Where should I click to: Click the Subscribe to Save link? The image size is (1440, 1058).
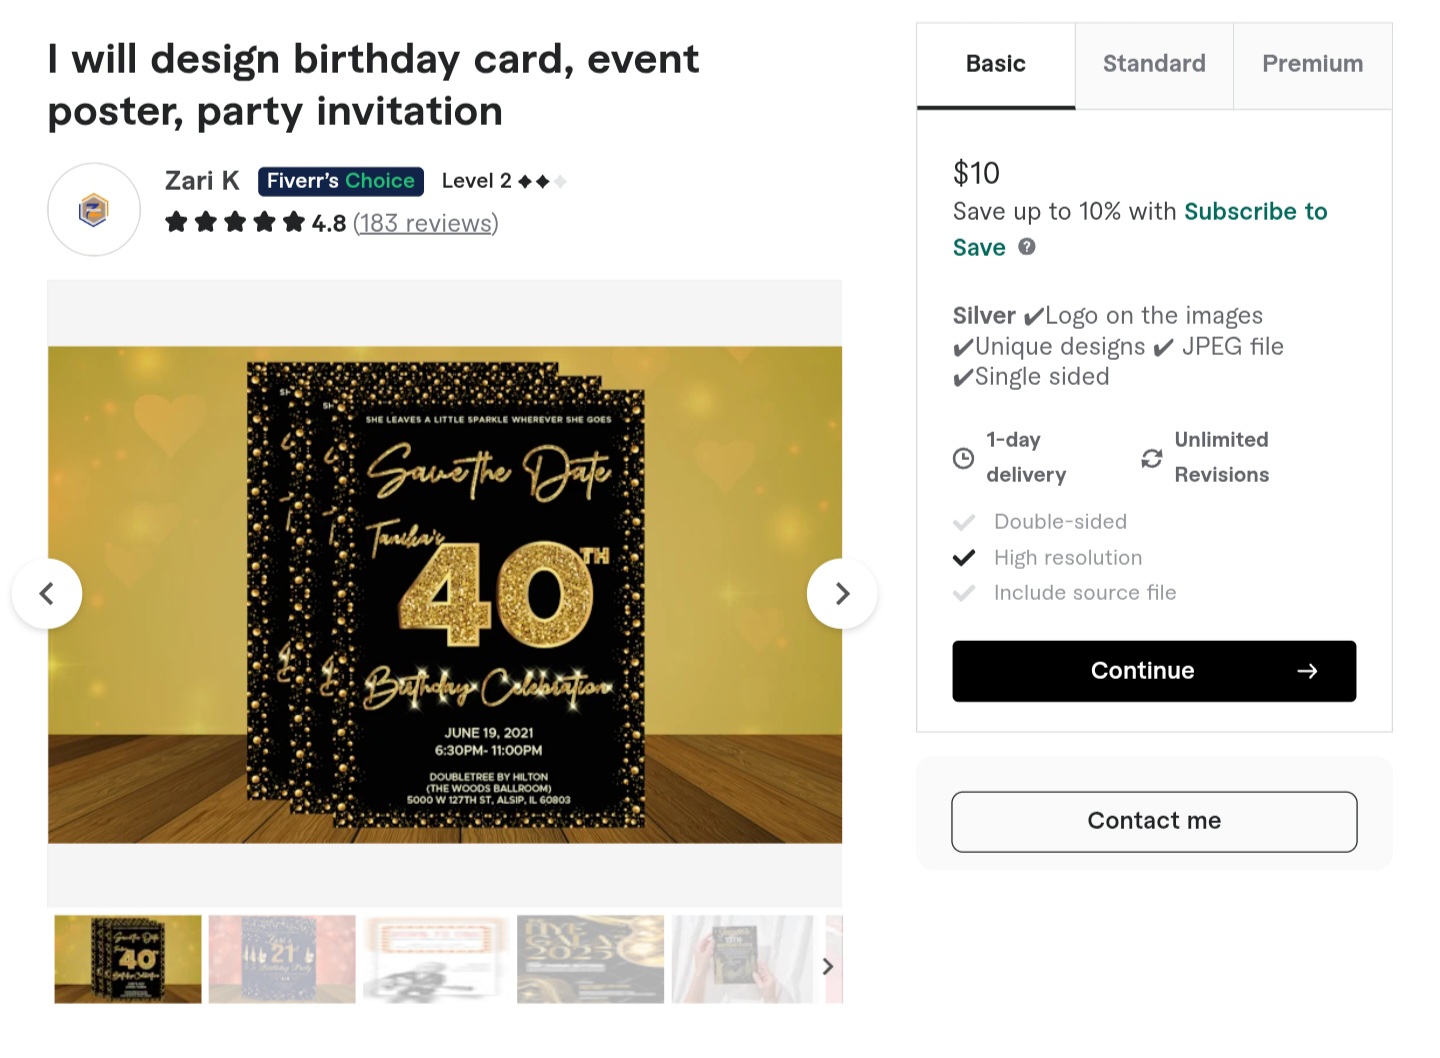1255,211
